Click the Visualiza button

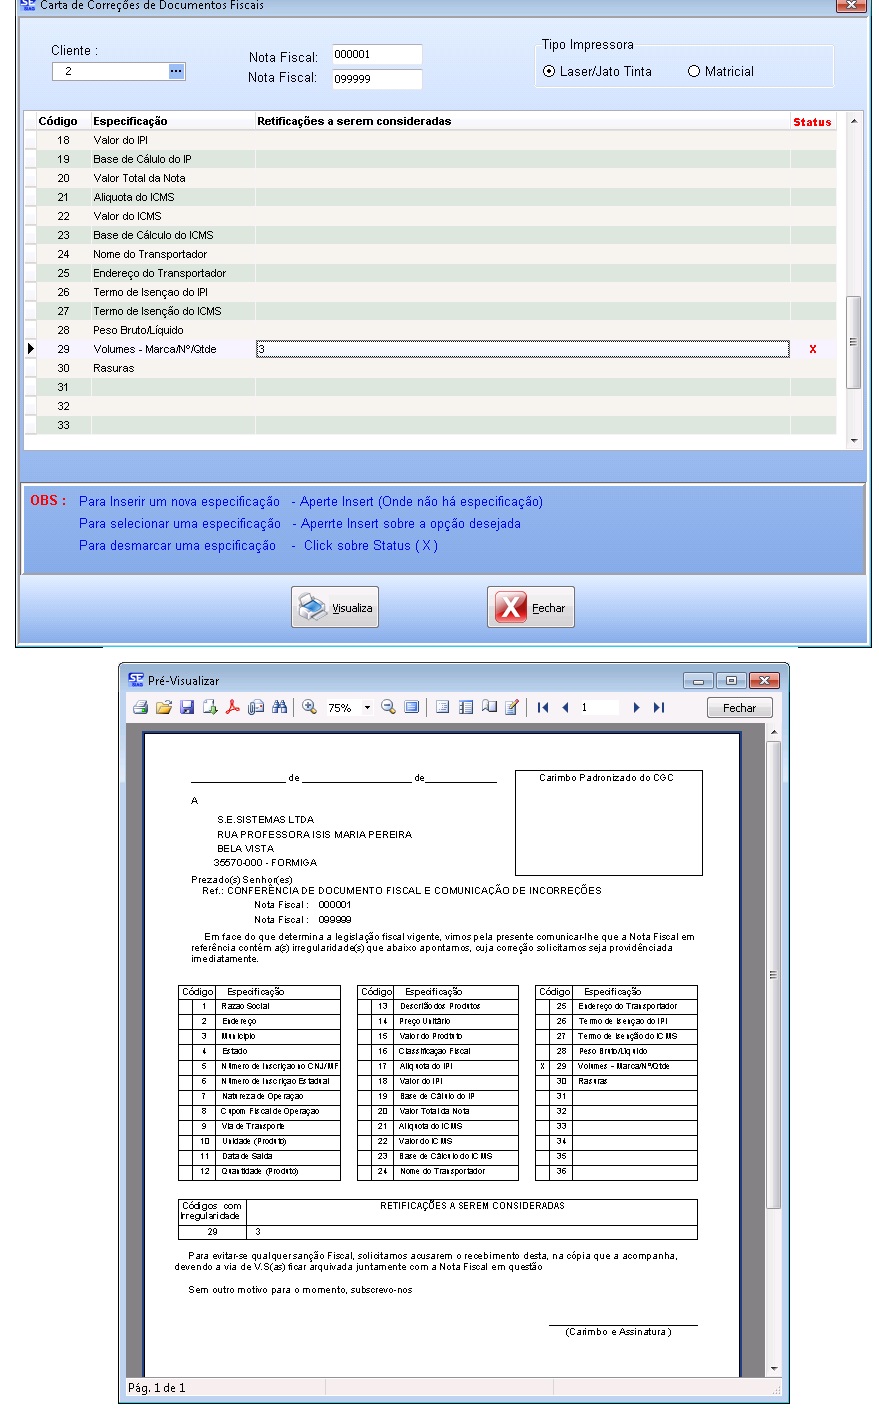(335, 607)
